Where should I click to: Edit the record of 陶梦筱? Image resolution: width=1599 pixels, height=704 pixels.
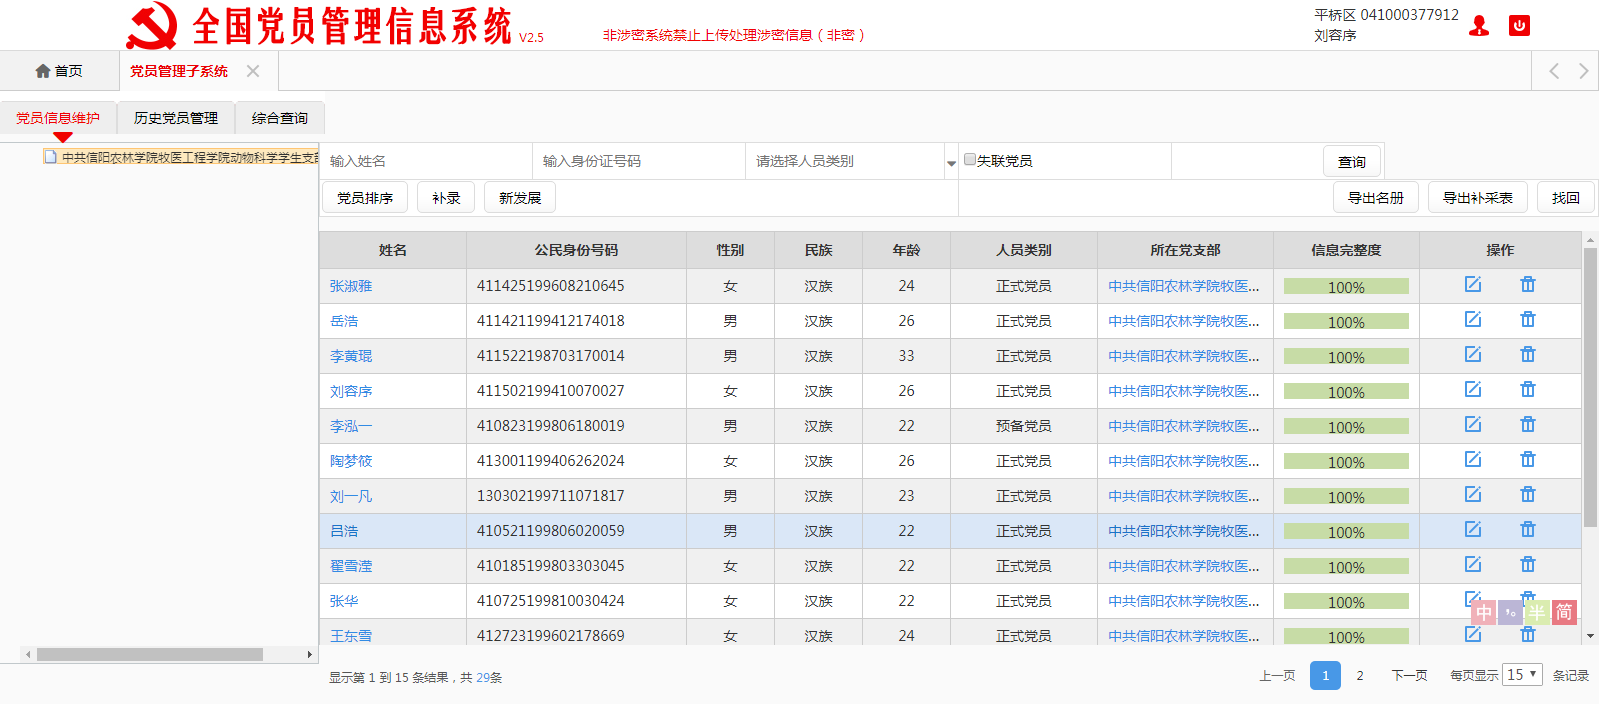pos(1473,459)
